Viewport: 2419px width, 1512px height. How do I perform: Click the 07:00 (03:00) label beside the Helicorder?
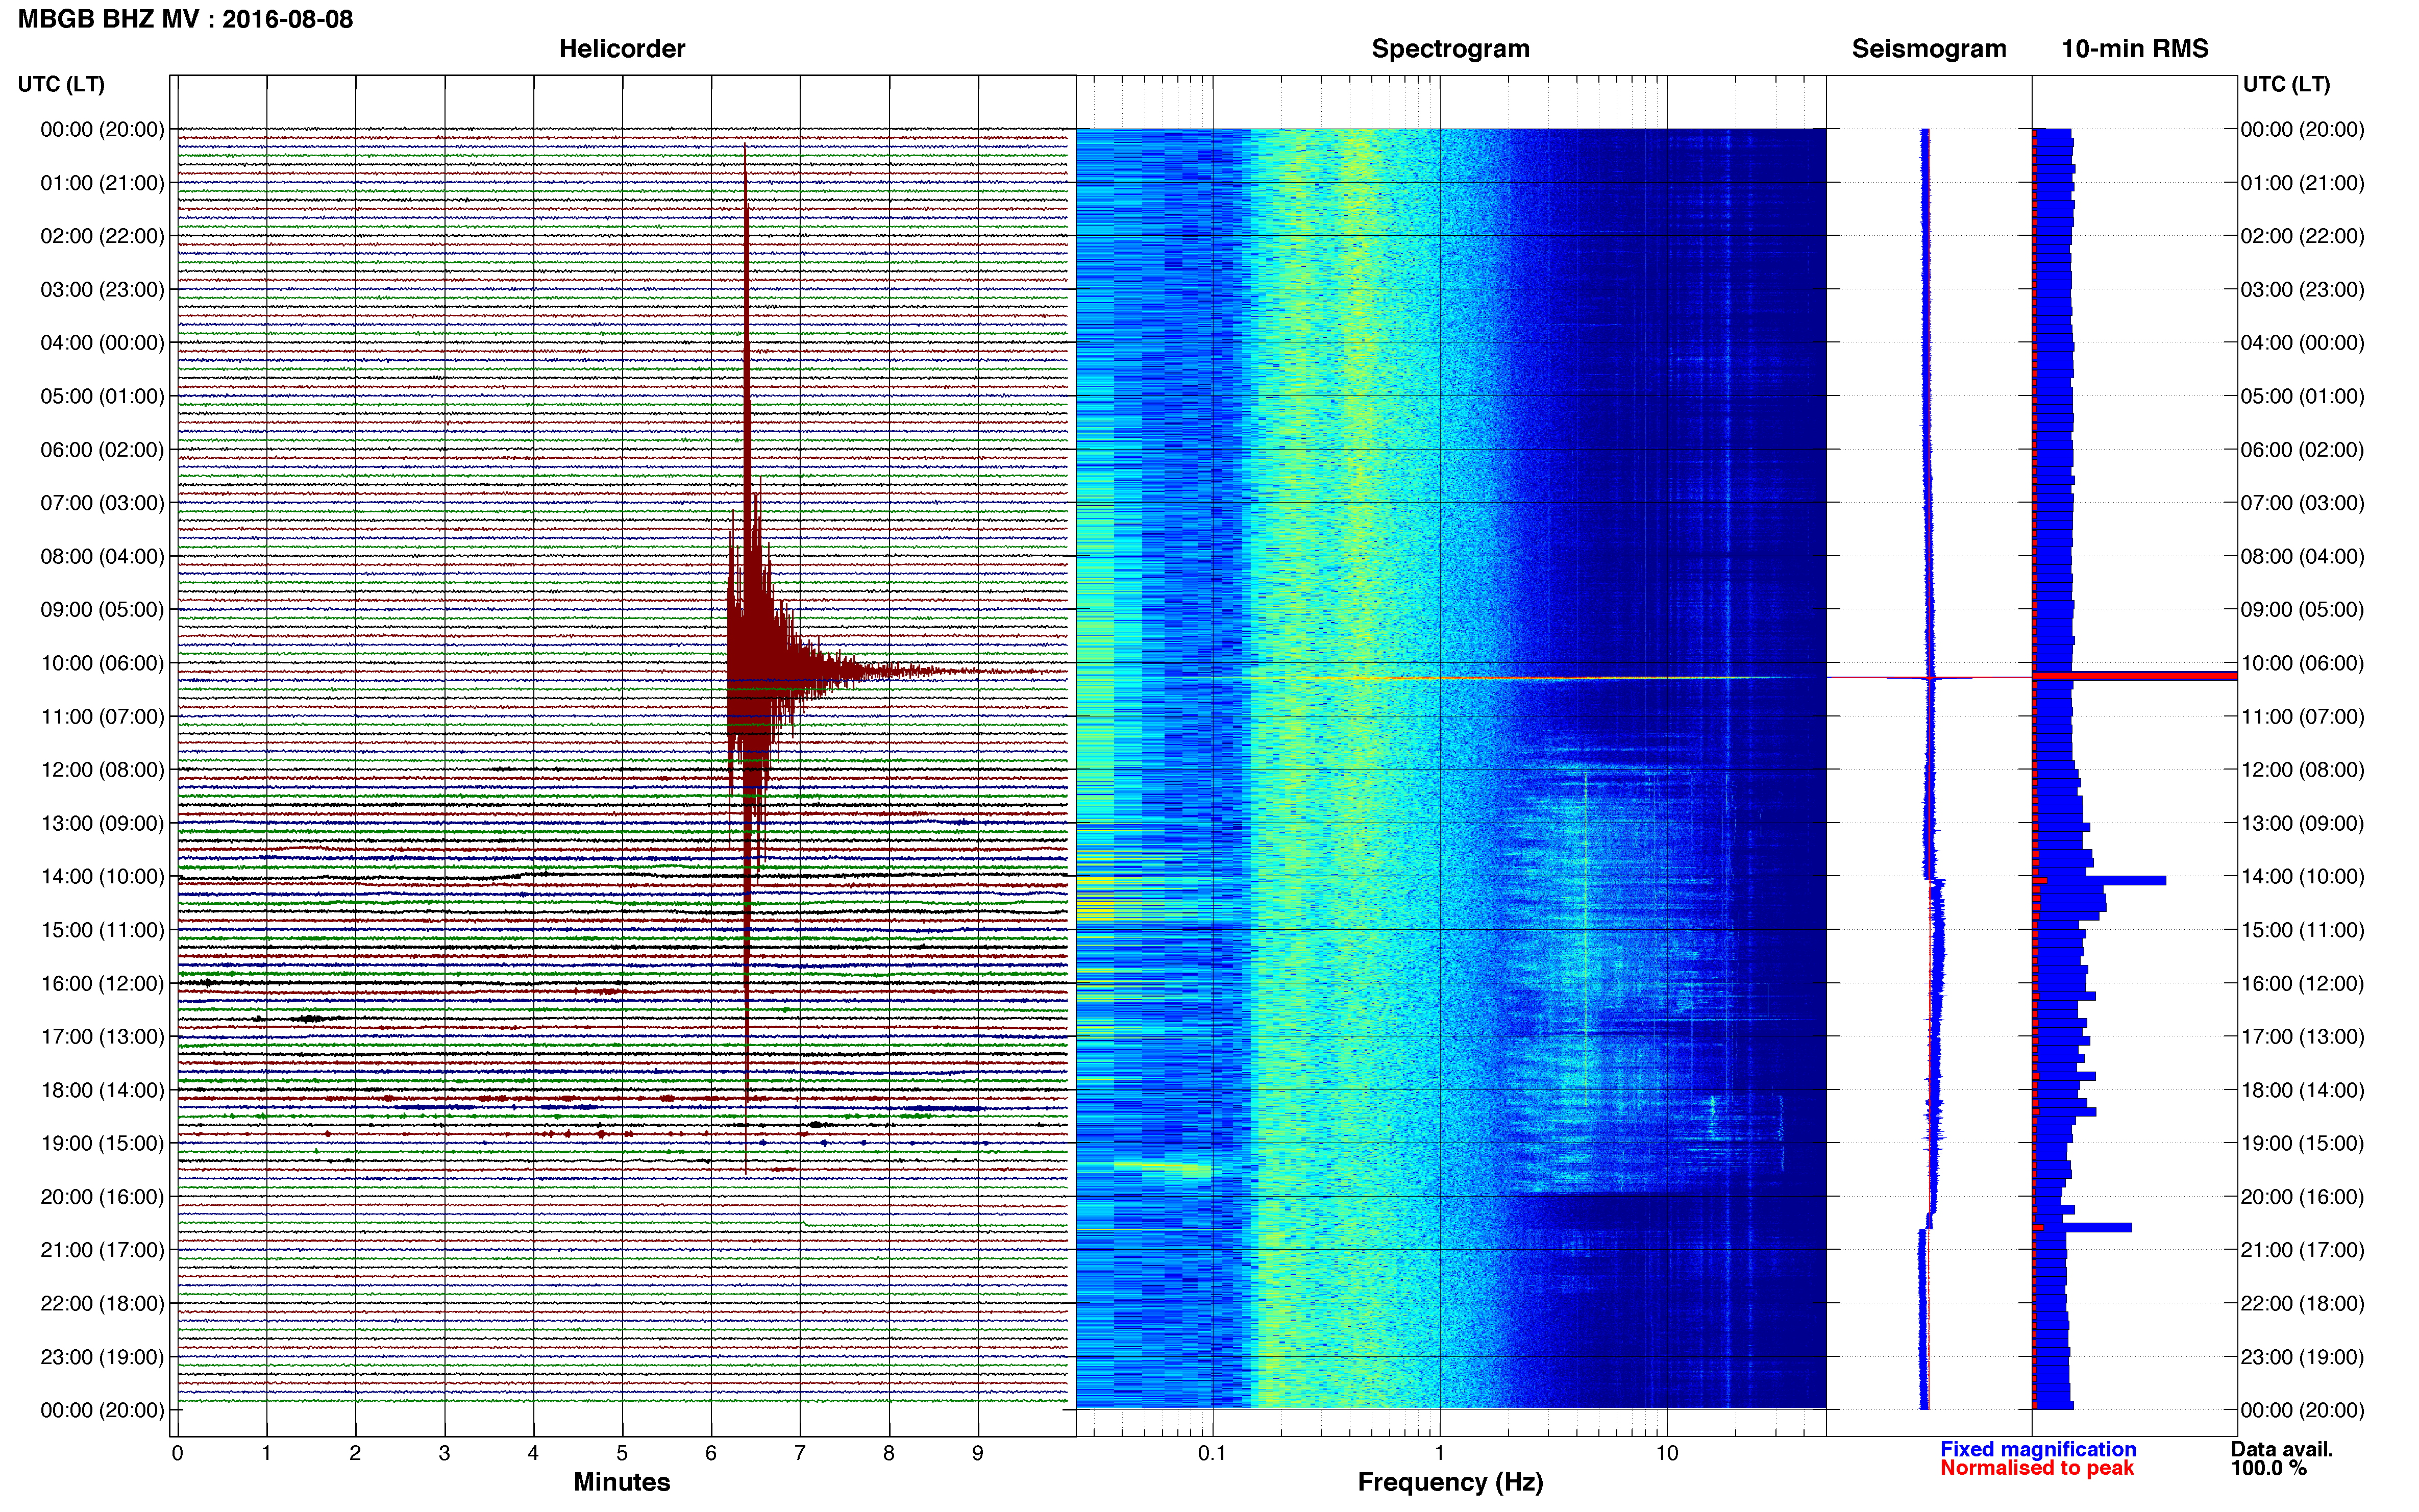coord(102,503)
